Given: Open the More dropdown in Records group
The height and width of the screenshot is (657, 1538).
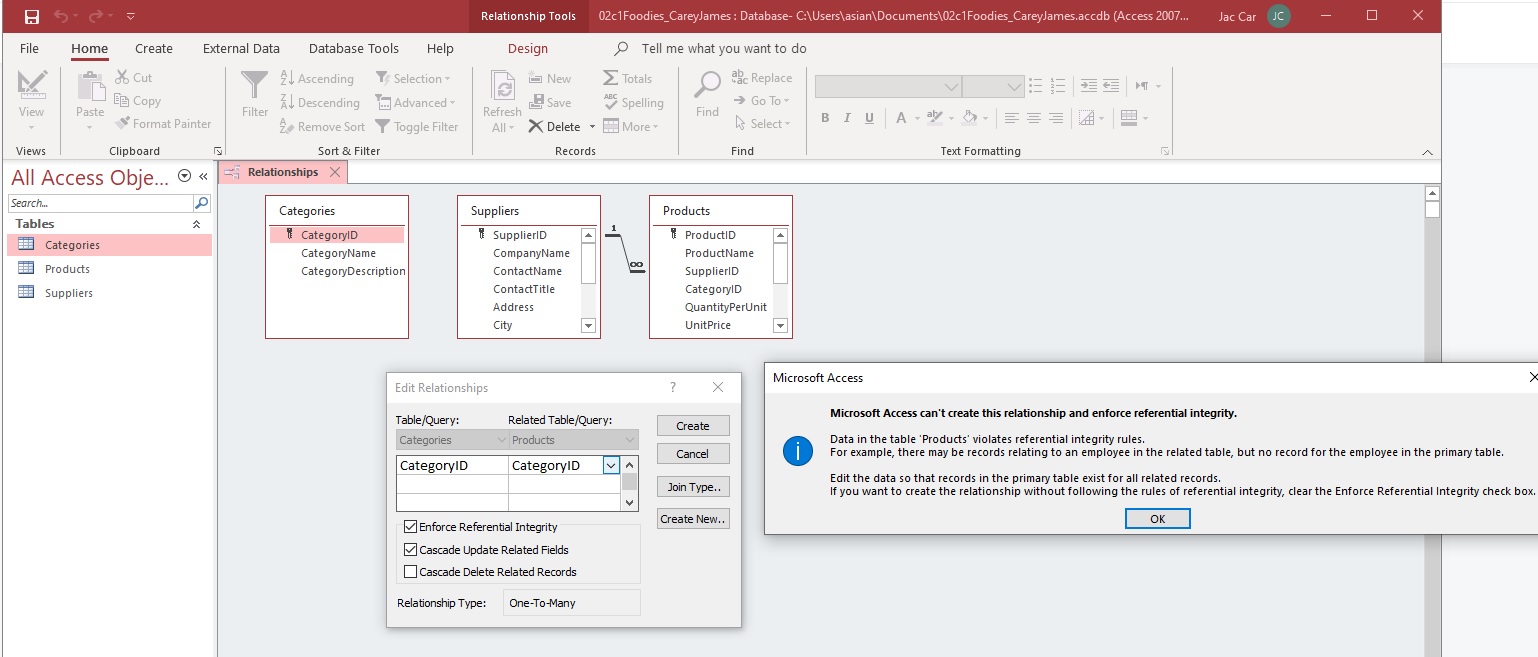Looking at the screenshot, I should click(631, 126).
